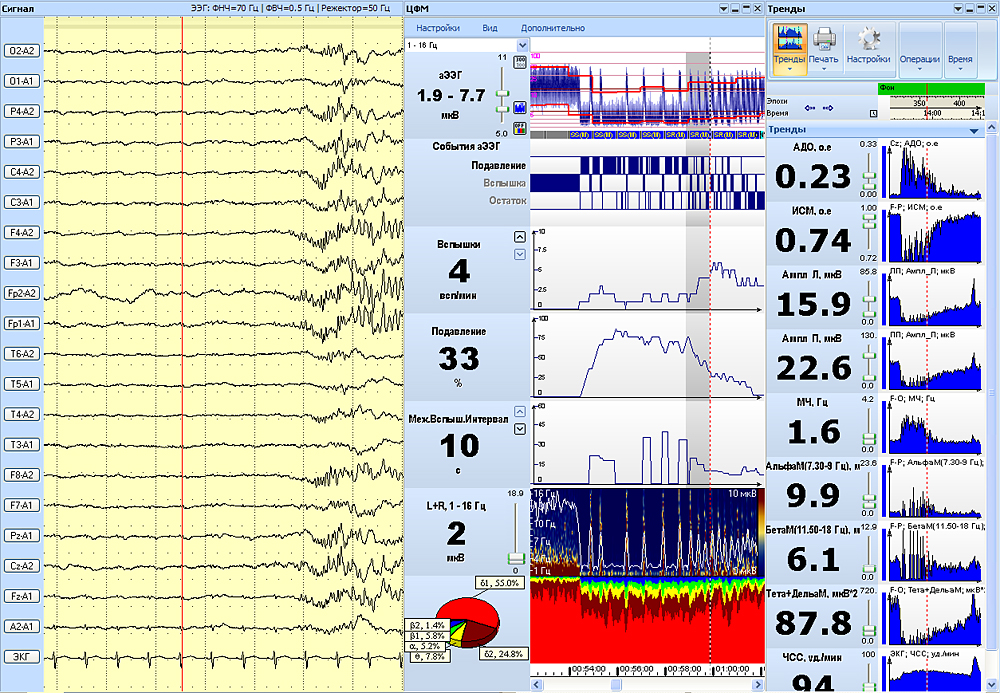Screen dimensions: 1000x693
Task: Open Настройки menu in ЦФМ panel
Action: [438, 28]
